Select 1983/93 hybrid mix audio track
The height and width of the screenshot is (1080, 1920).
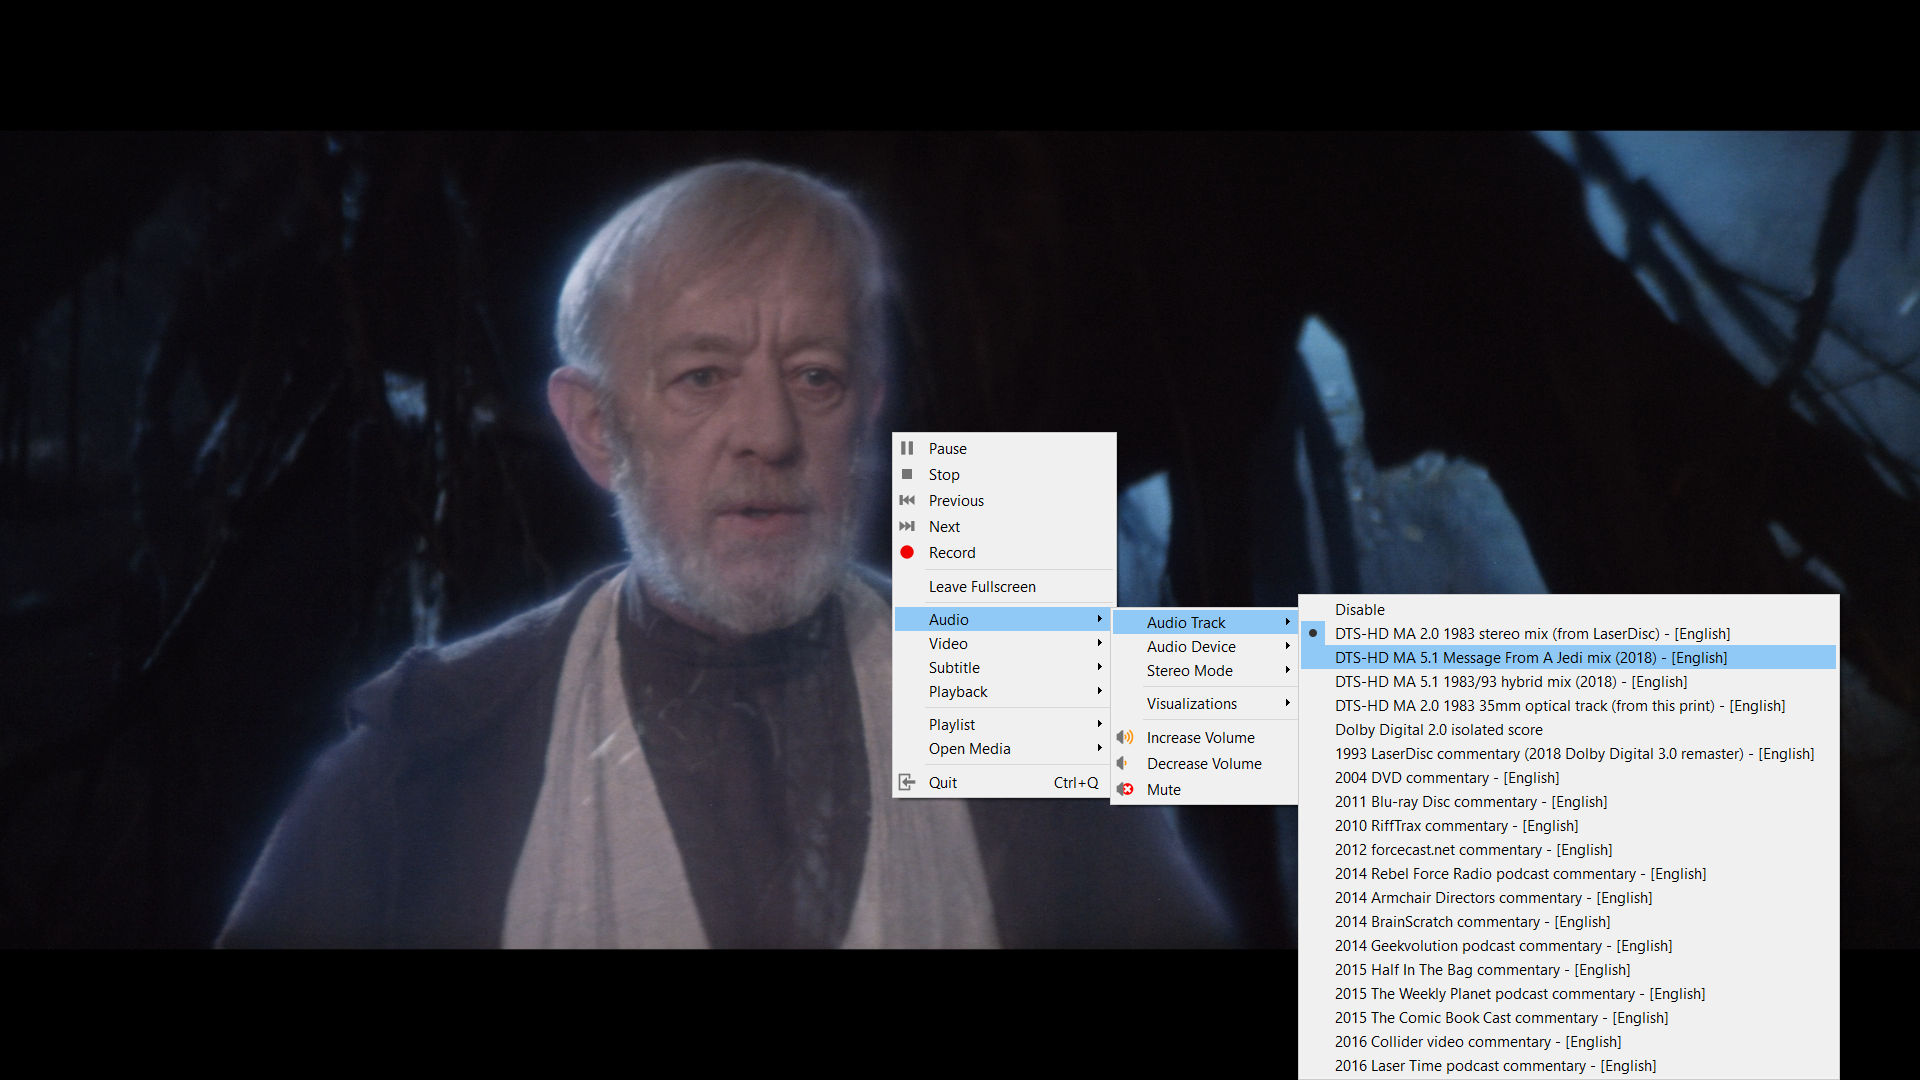1568,681
